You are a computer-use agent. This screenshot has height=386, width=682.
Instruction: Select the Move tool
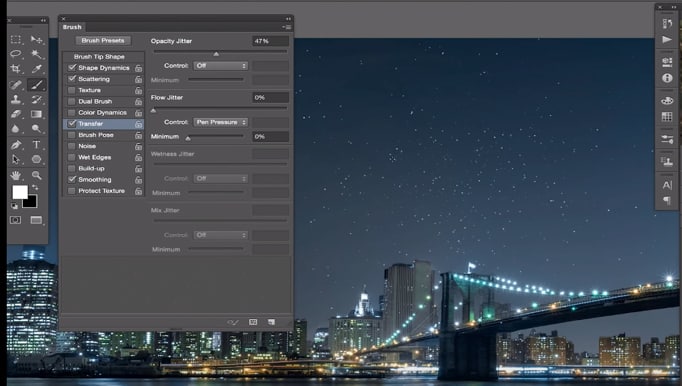[x=37, y=40]
